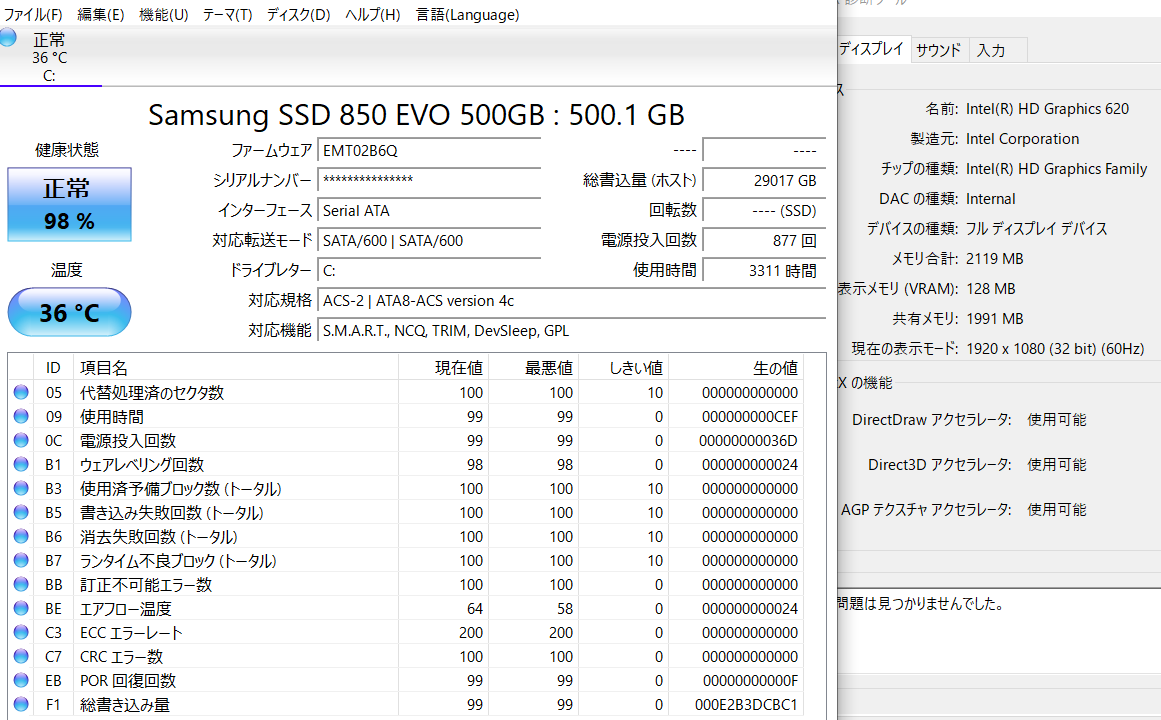Click the しきい値 column header
Image resolution: width=1161 pixels, height=720 pixels.
pyautogui.click(x=623, y=368)
